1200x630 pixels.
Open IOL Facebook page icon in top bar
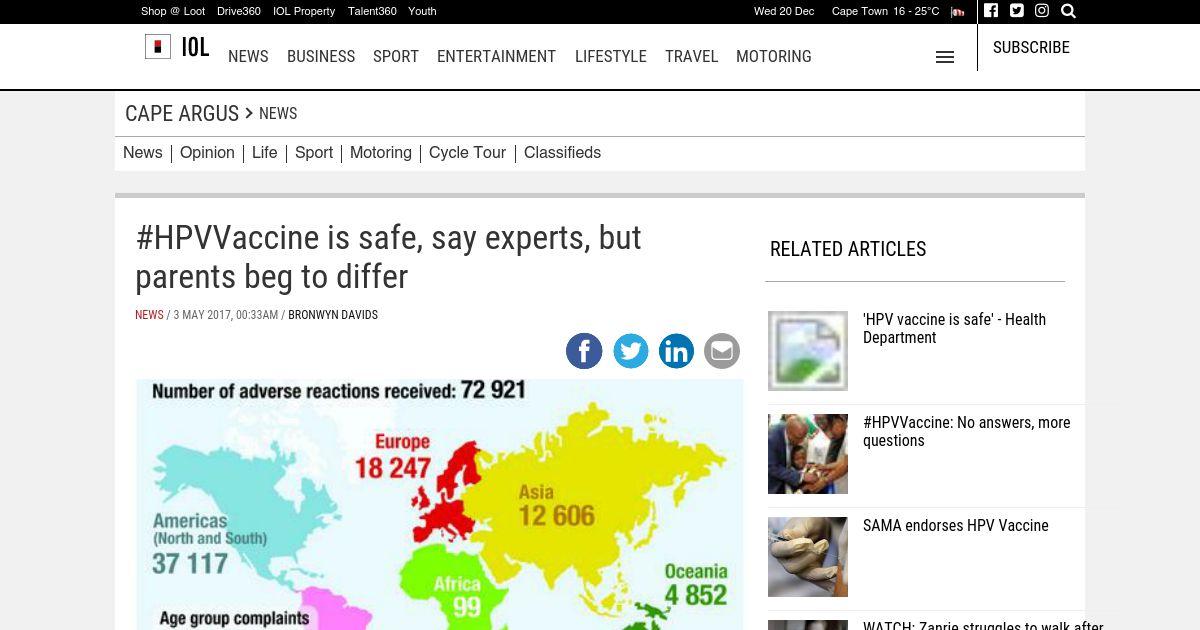(991, 11)
